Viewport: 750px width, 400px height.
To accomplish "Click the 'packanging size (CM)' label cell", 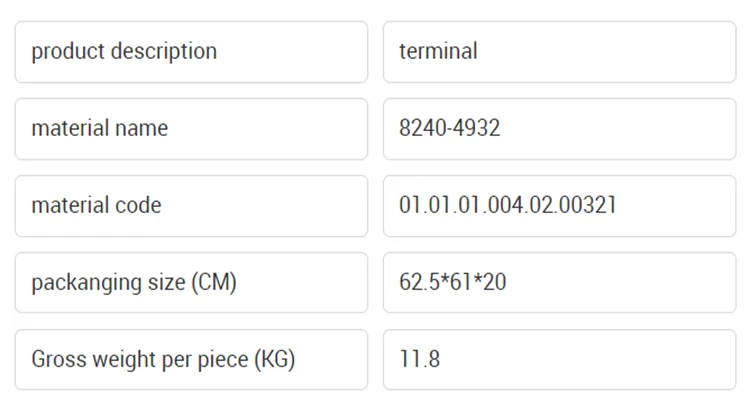I will 191,283.
